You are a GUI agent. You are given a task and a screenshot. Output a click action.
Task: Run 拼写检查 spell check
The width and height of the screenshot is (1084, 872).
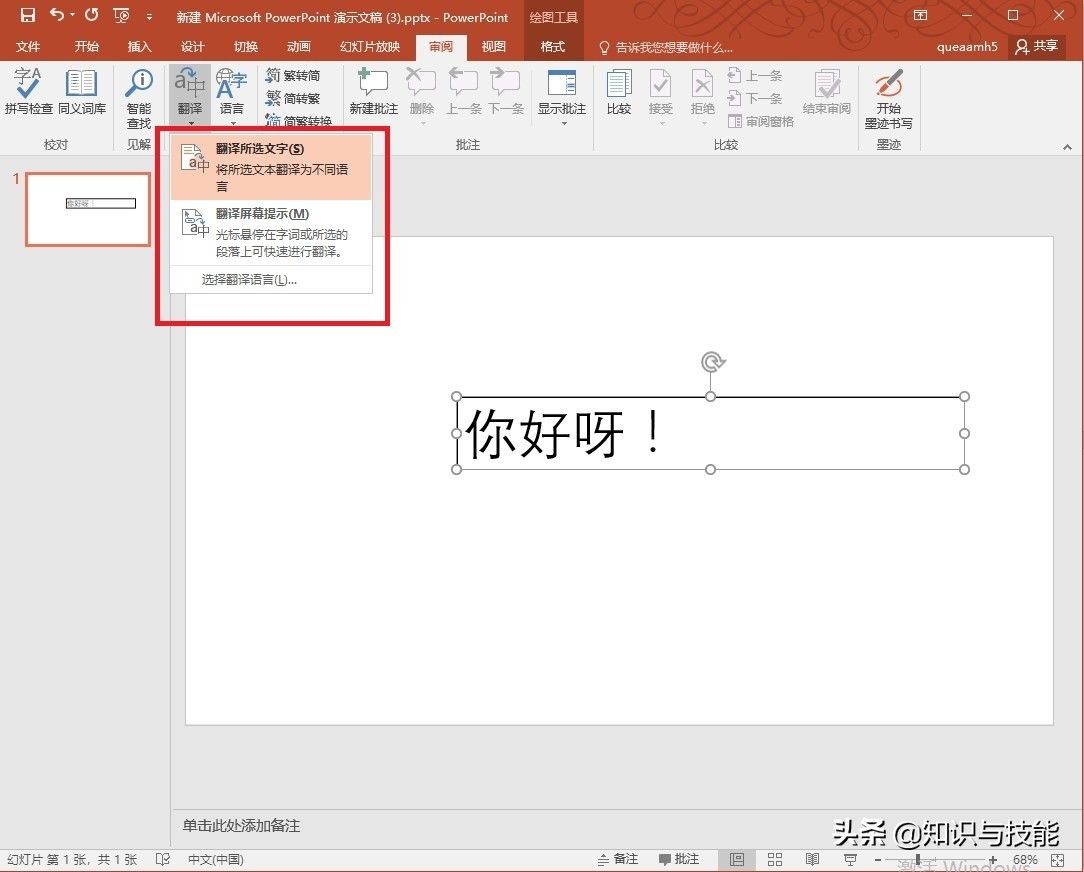point(28,91)
